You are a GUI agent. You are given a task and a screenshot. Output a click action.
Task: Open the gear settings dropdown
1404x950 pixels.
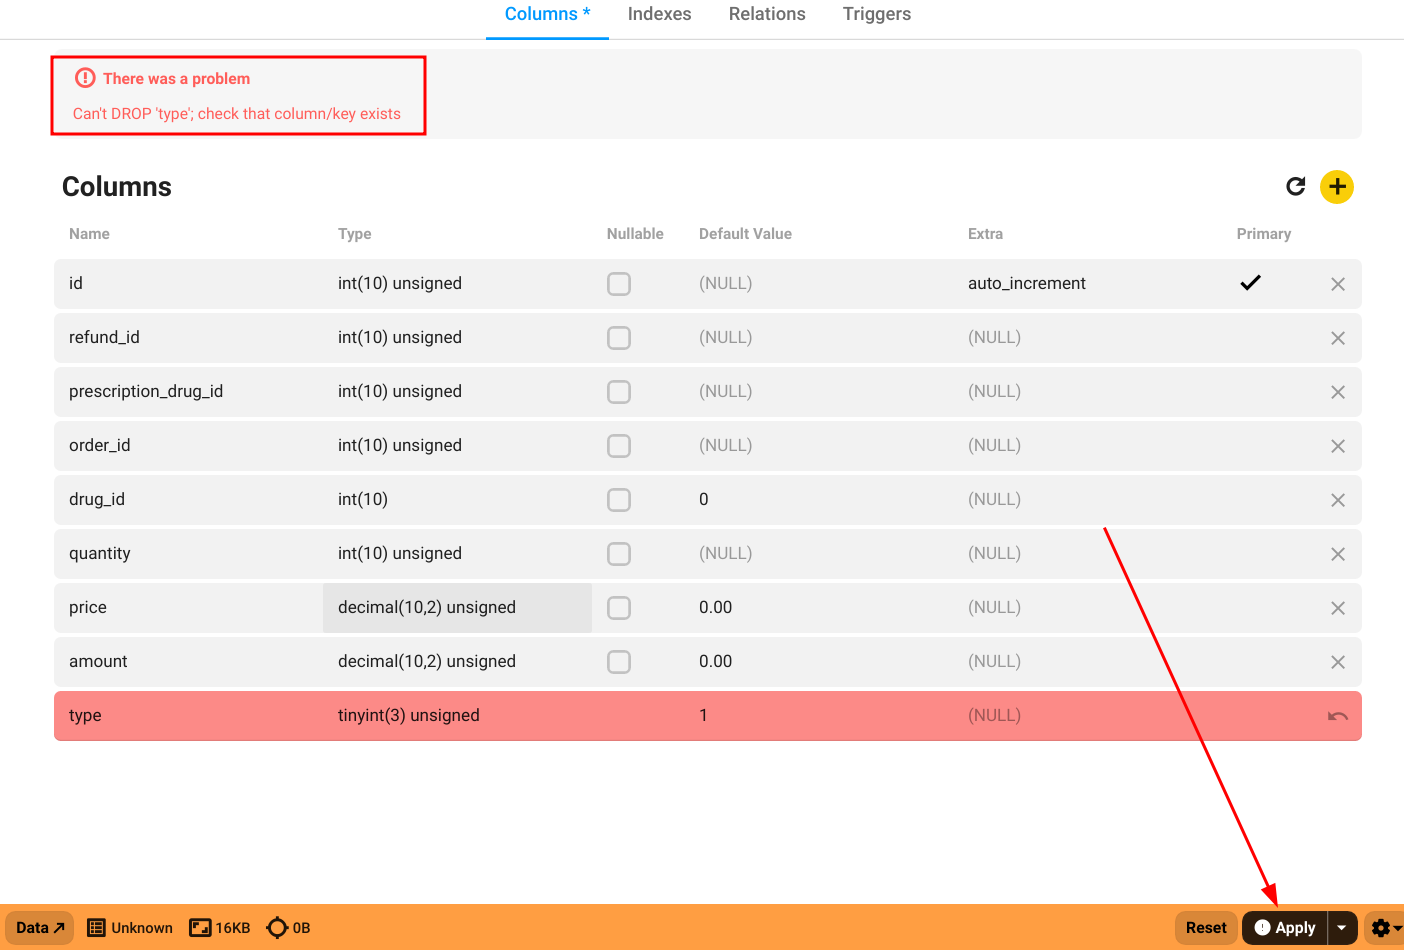pyautogui.click(x=1384, y=927)
